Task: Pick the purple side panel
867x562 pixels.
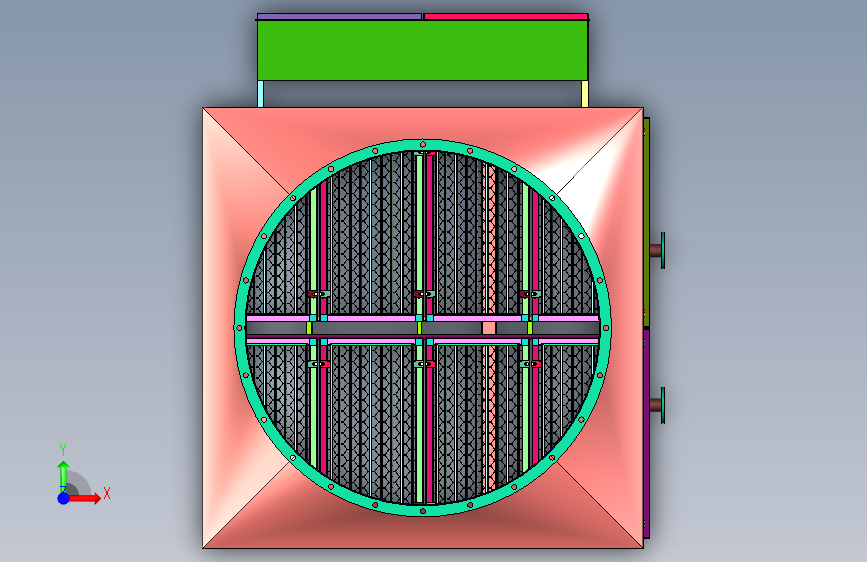Action: 647,433
